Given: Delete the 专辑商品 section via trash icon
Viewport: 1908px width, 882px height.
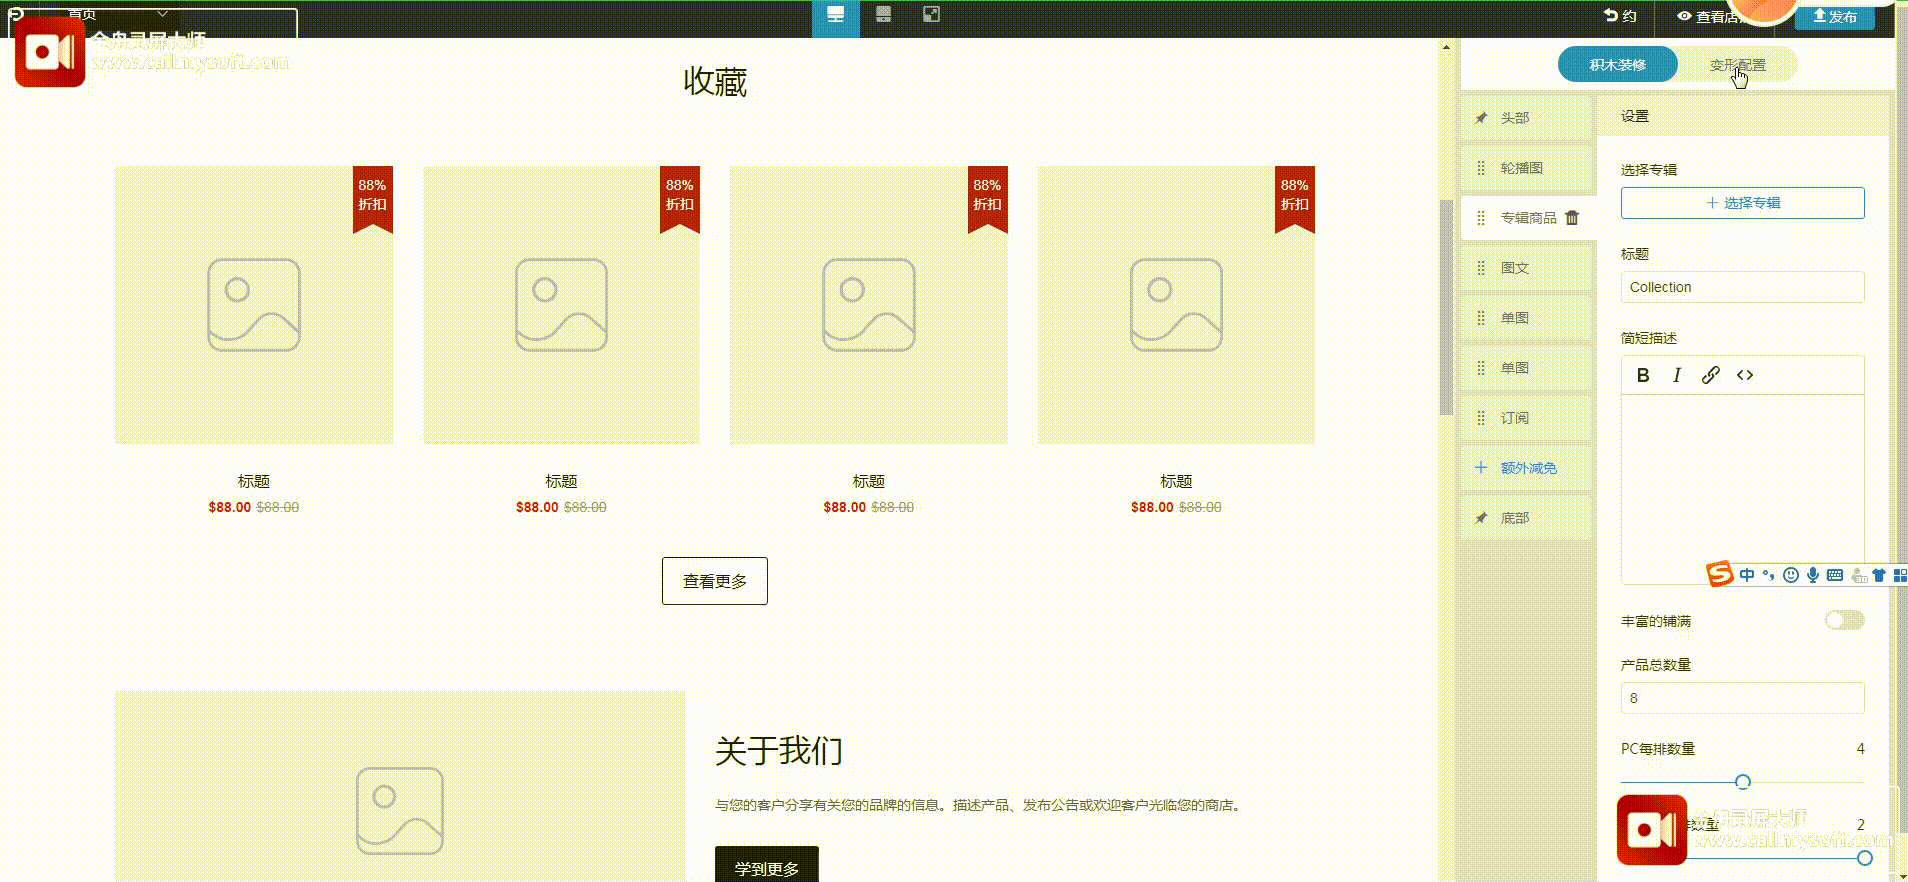Looking at the screenshot, I should pyautogui.click(x=1572, y=218).
